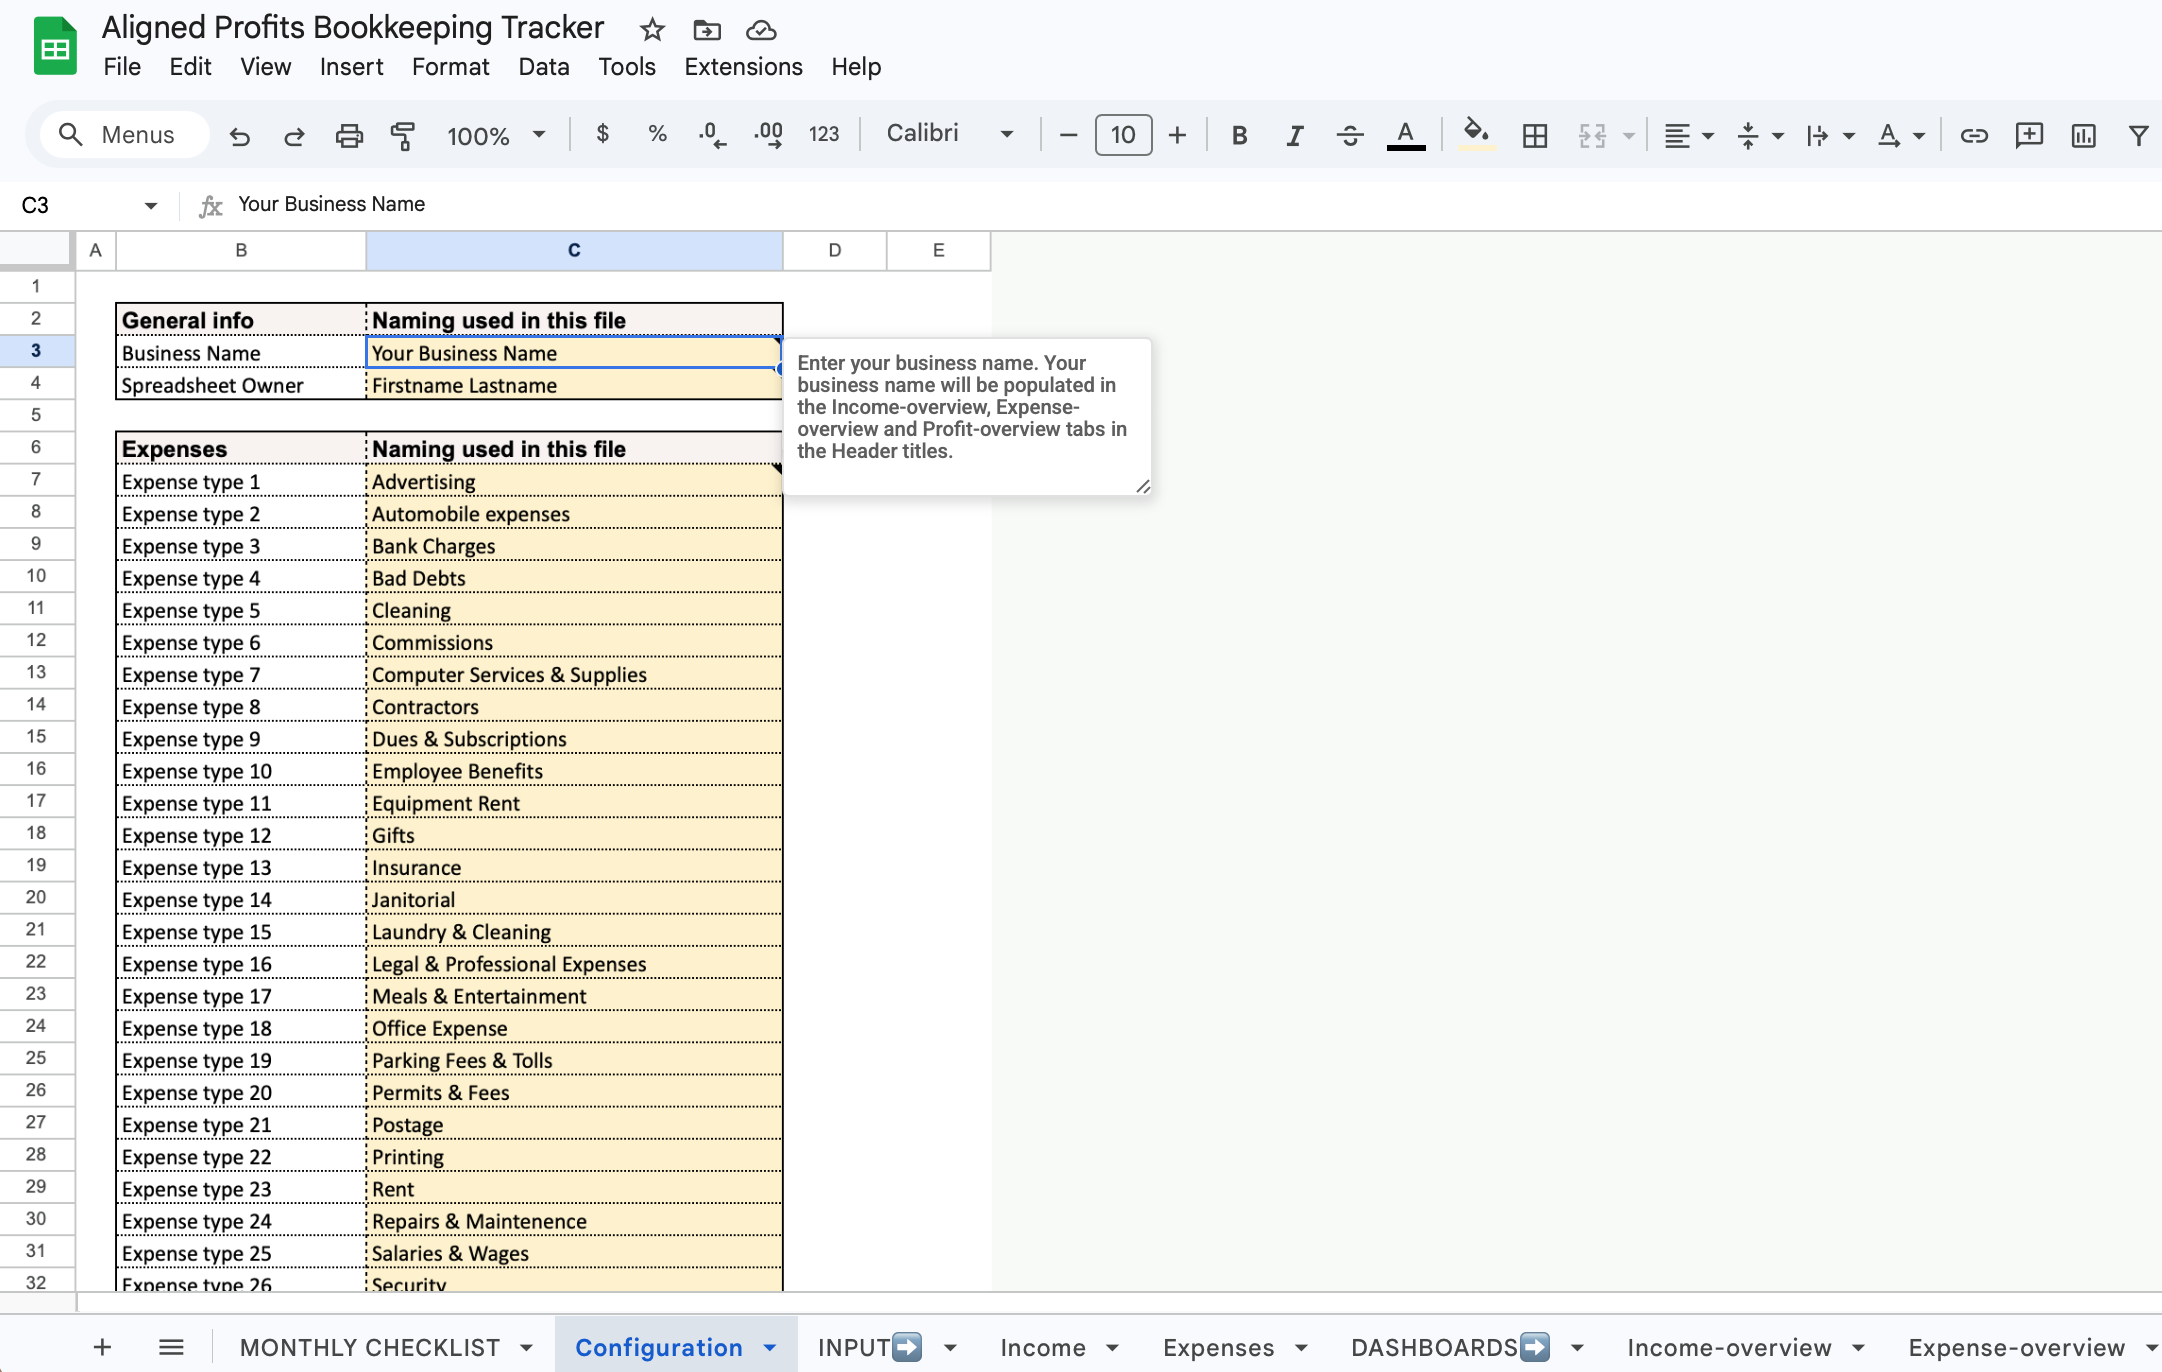
Task: Click the paint format roller icon
Action: click(402, 135)
